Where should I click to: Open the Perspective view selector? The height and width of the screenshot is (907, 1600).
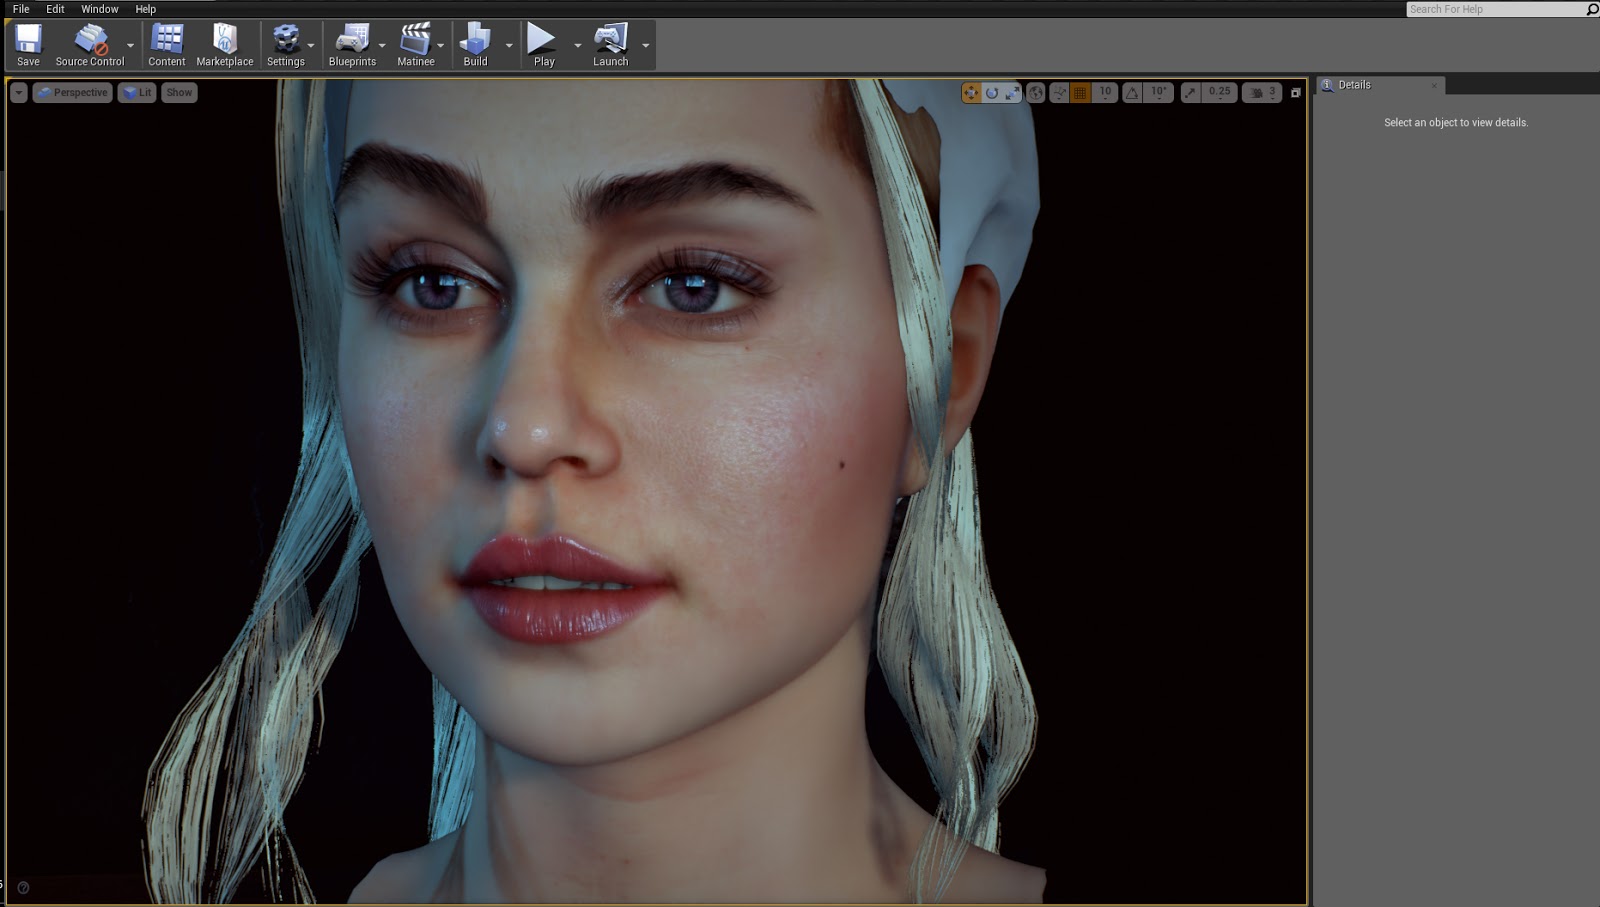click(x=72, y=92)
